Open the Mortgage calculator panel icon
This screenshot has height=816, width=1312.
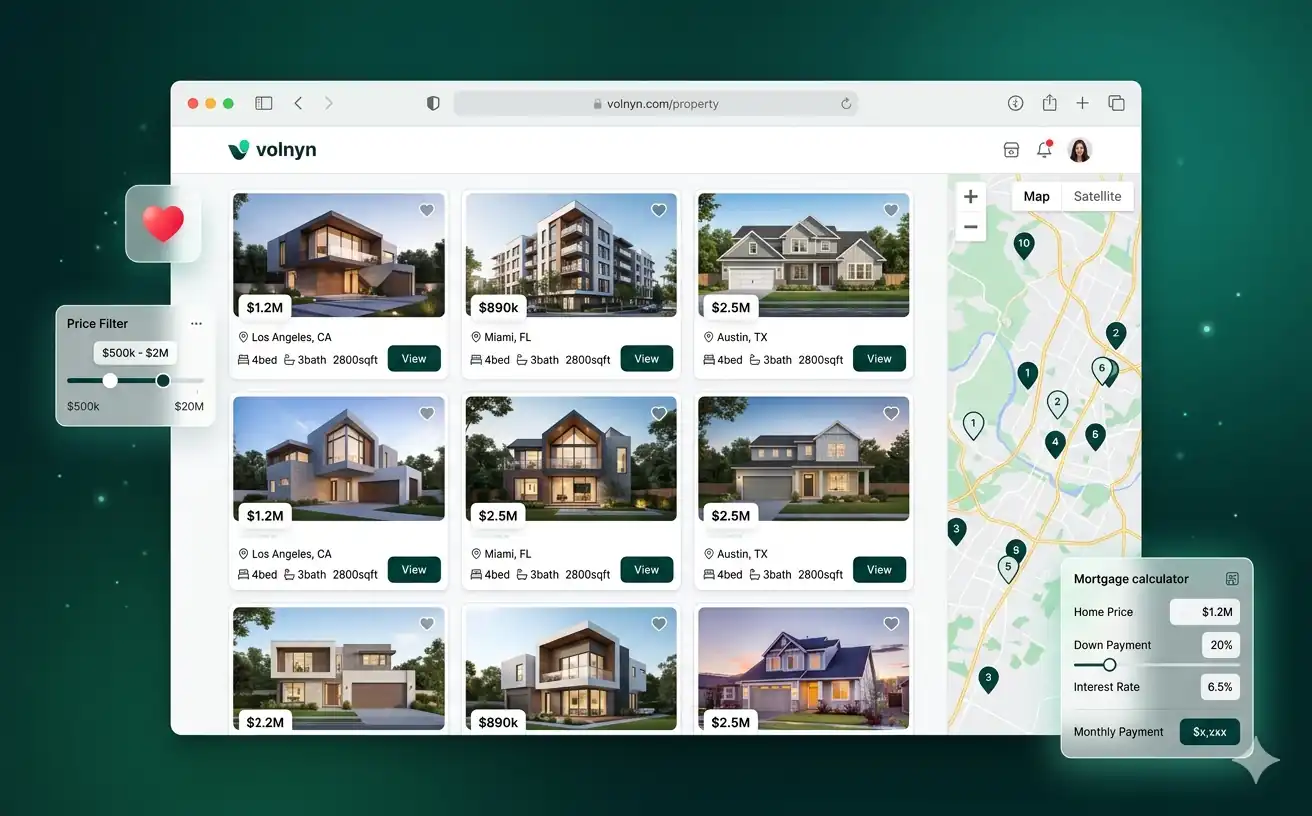tap(1232, 578)
